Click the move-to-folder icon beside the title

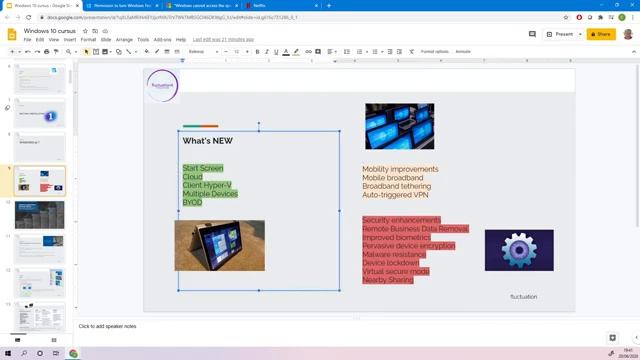(x=95, y=31)
